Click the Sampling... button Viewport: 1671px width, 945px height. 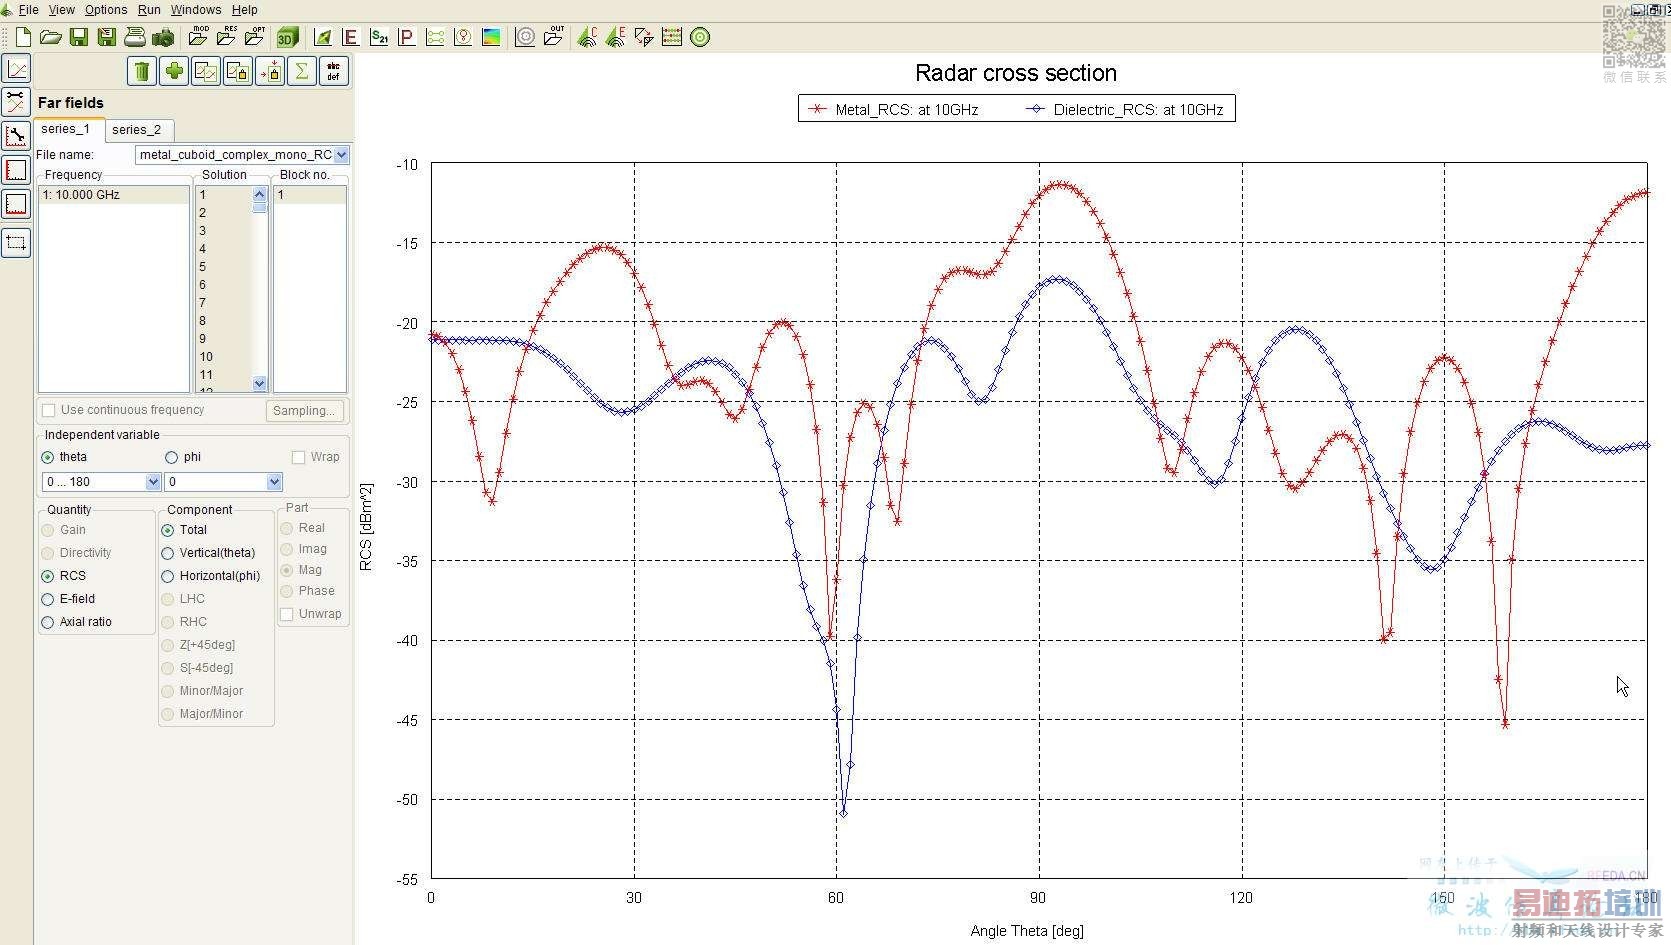coord(304,410)
